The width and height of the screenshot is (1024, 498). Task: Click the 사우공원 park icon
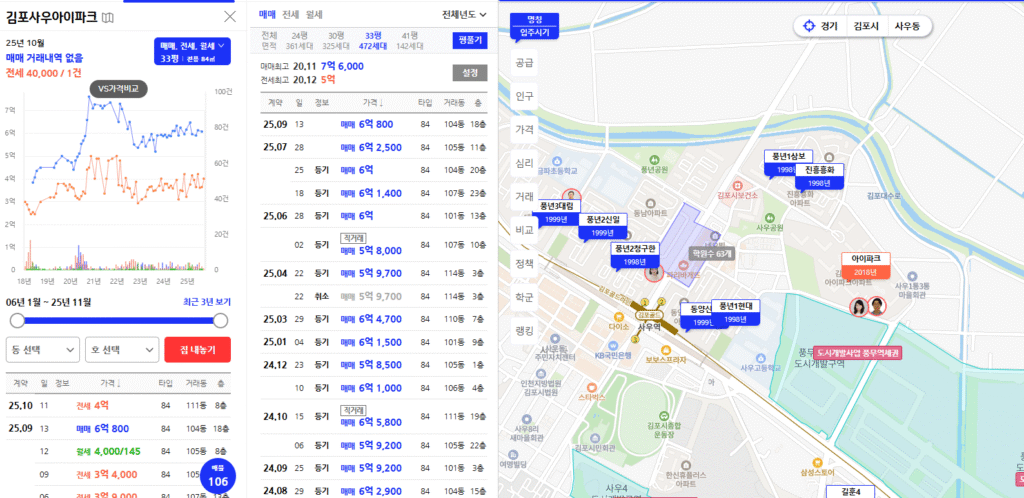click(769, 217)
